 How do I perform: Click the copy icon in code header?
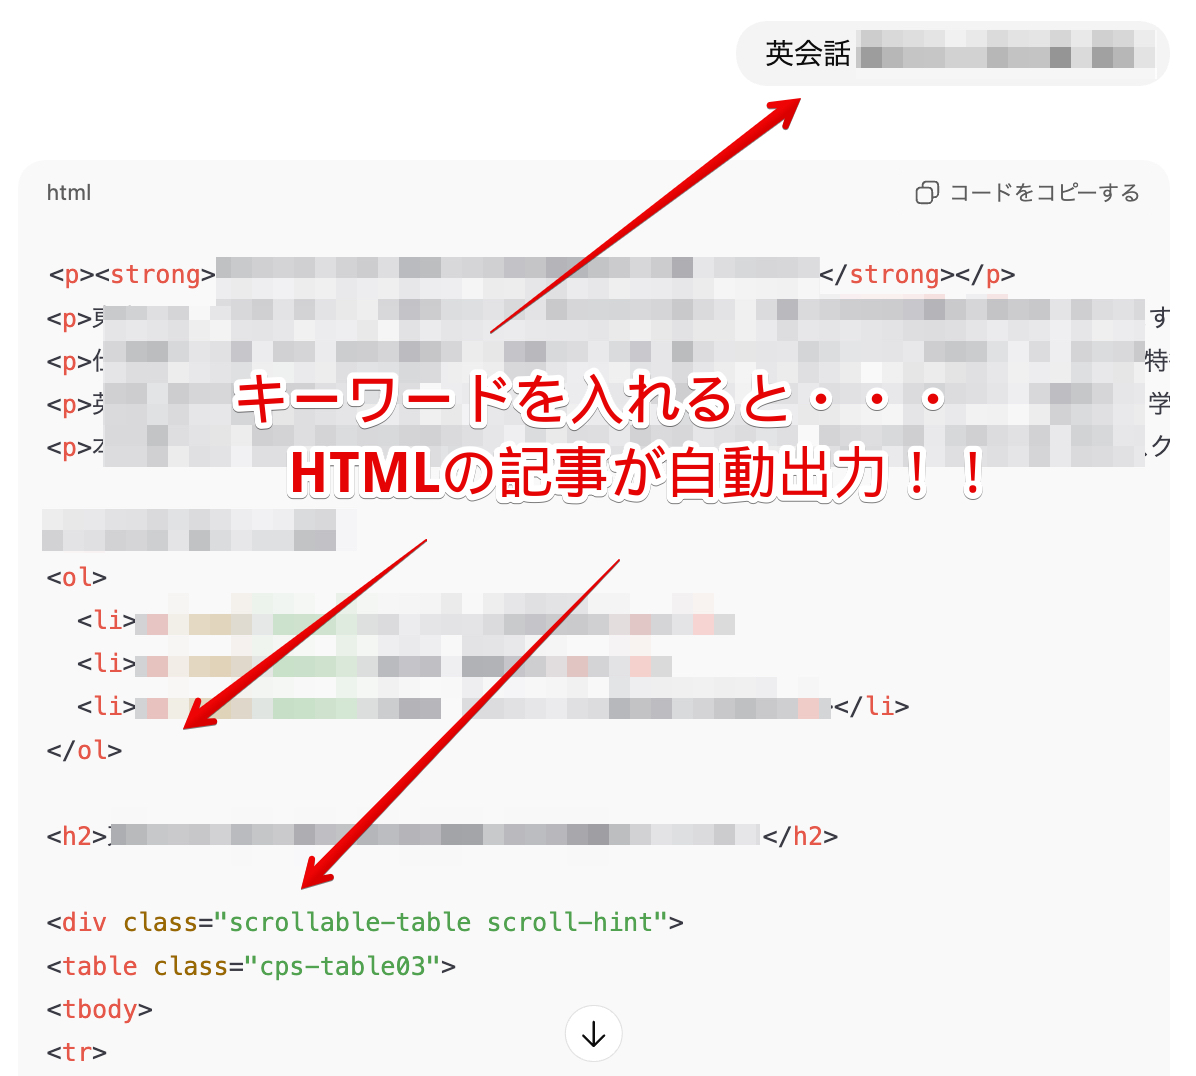tap(926, 193)
